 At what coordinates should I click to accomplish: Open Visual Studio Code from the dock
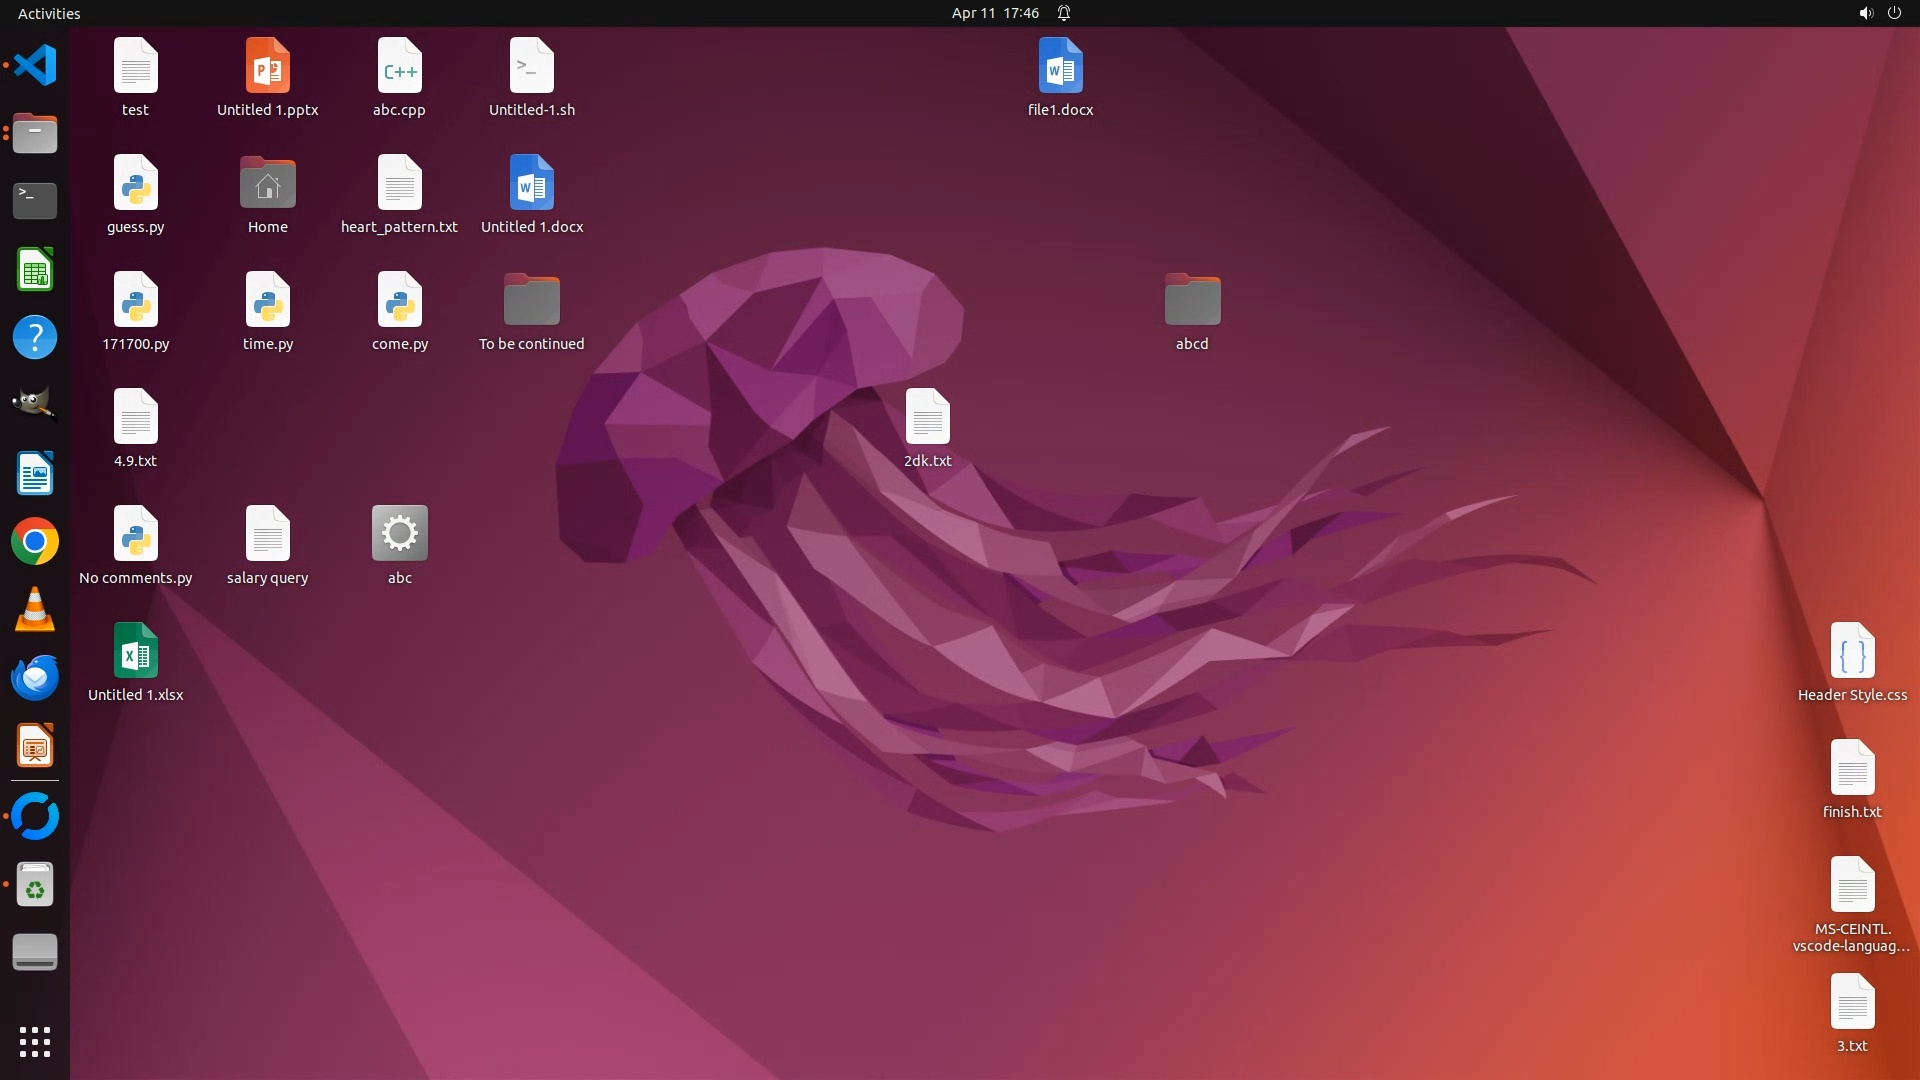[35, 66]
